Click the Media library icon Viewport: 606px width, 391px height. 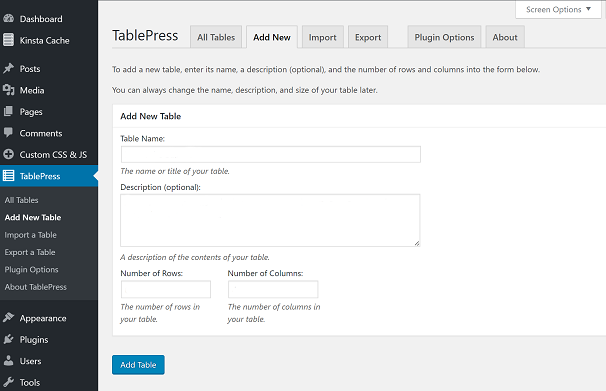9,90
